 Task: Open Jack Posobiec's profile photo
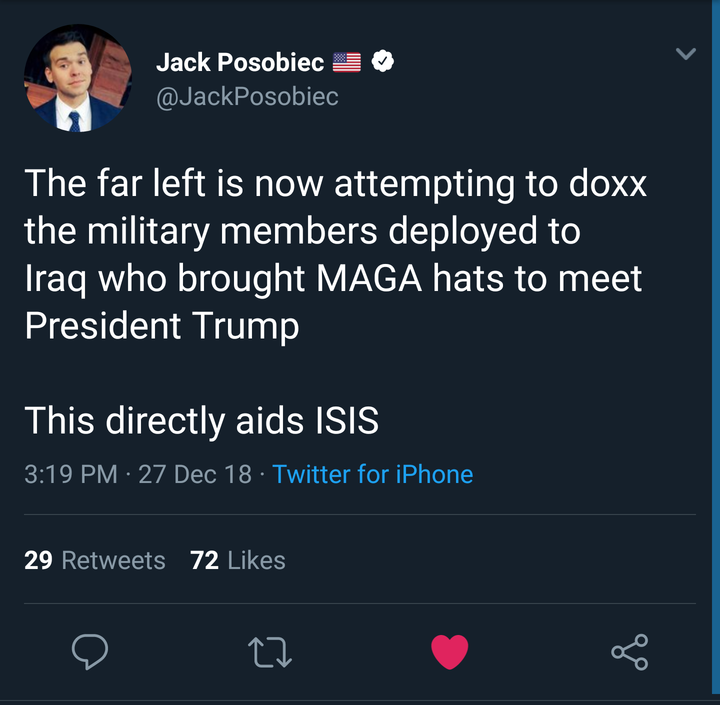click(78, 78)
